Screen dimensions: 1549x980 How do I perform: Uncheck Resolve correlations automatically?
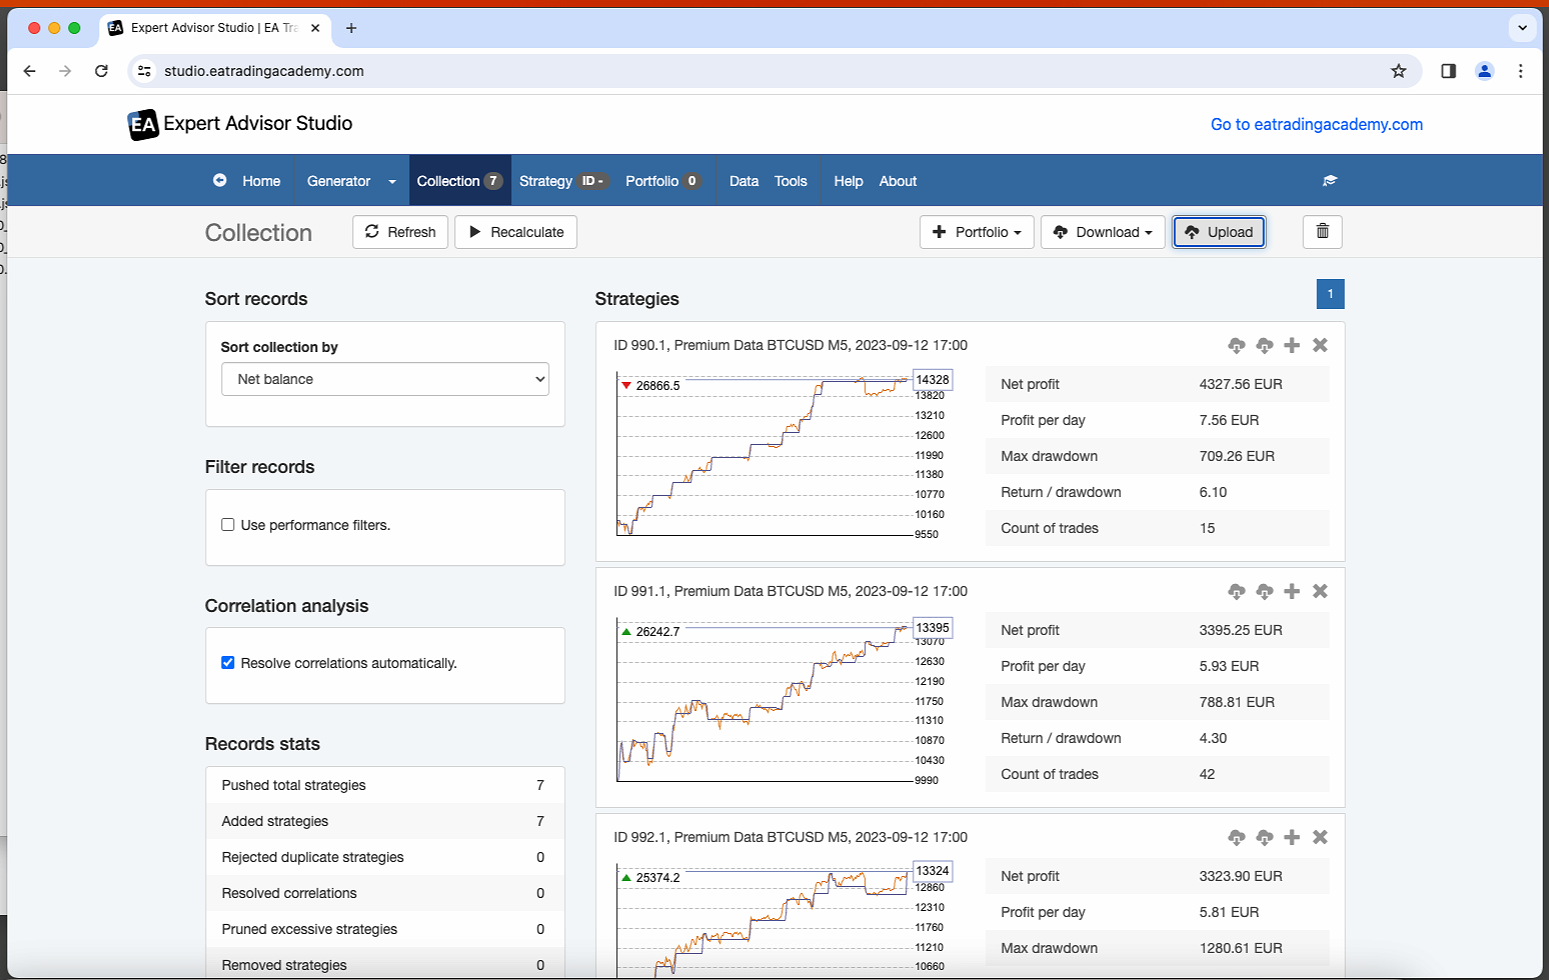228,662
